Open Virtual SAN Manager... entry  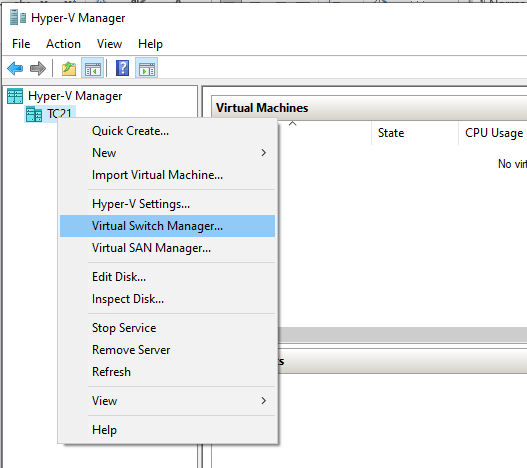(167, 248)
